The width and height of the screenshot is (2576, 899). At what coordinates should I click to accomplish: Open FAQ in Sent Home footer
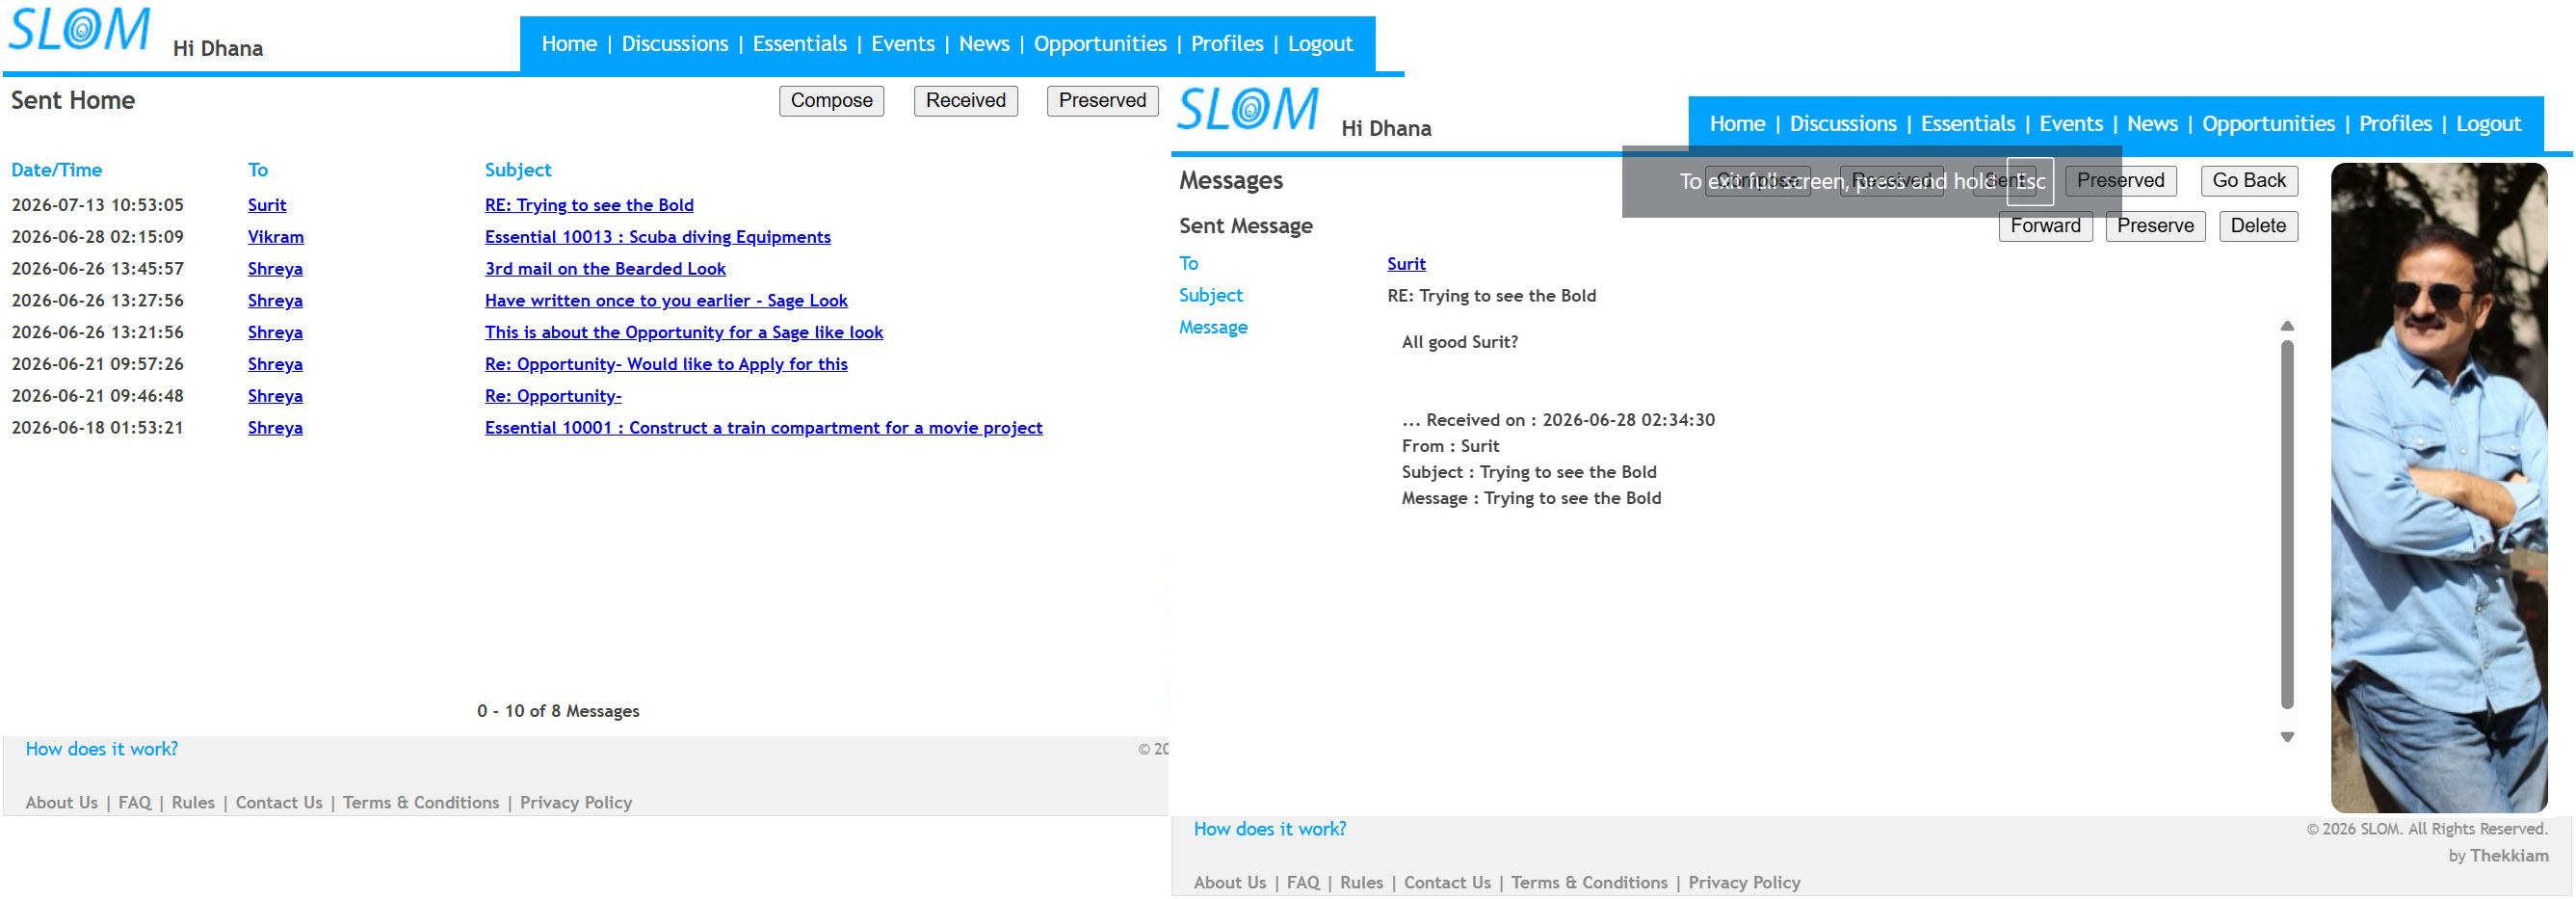click(135, 803)
